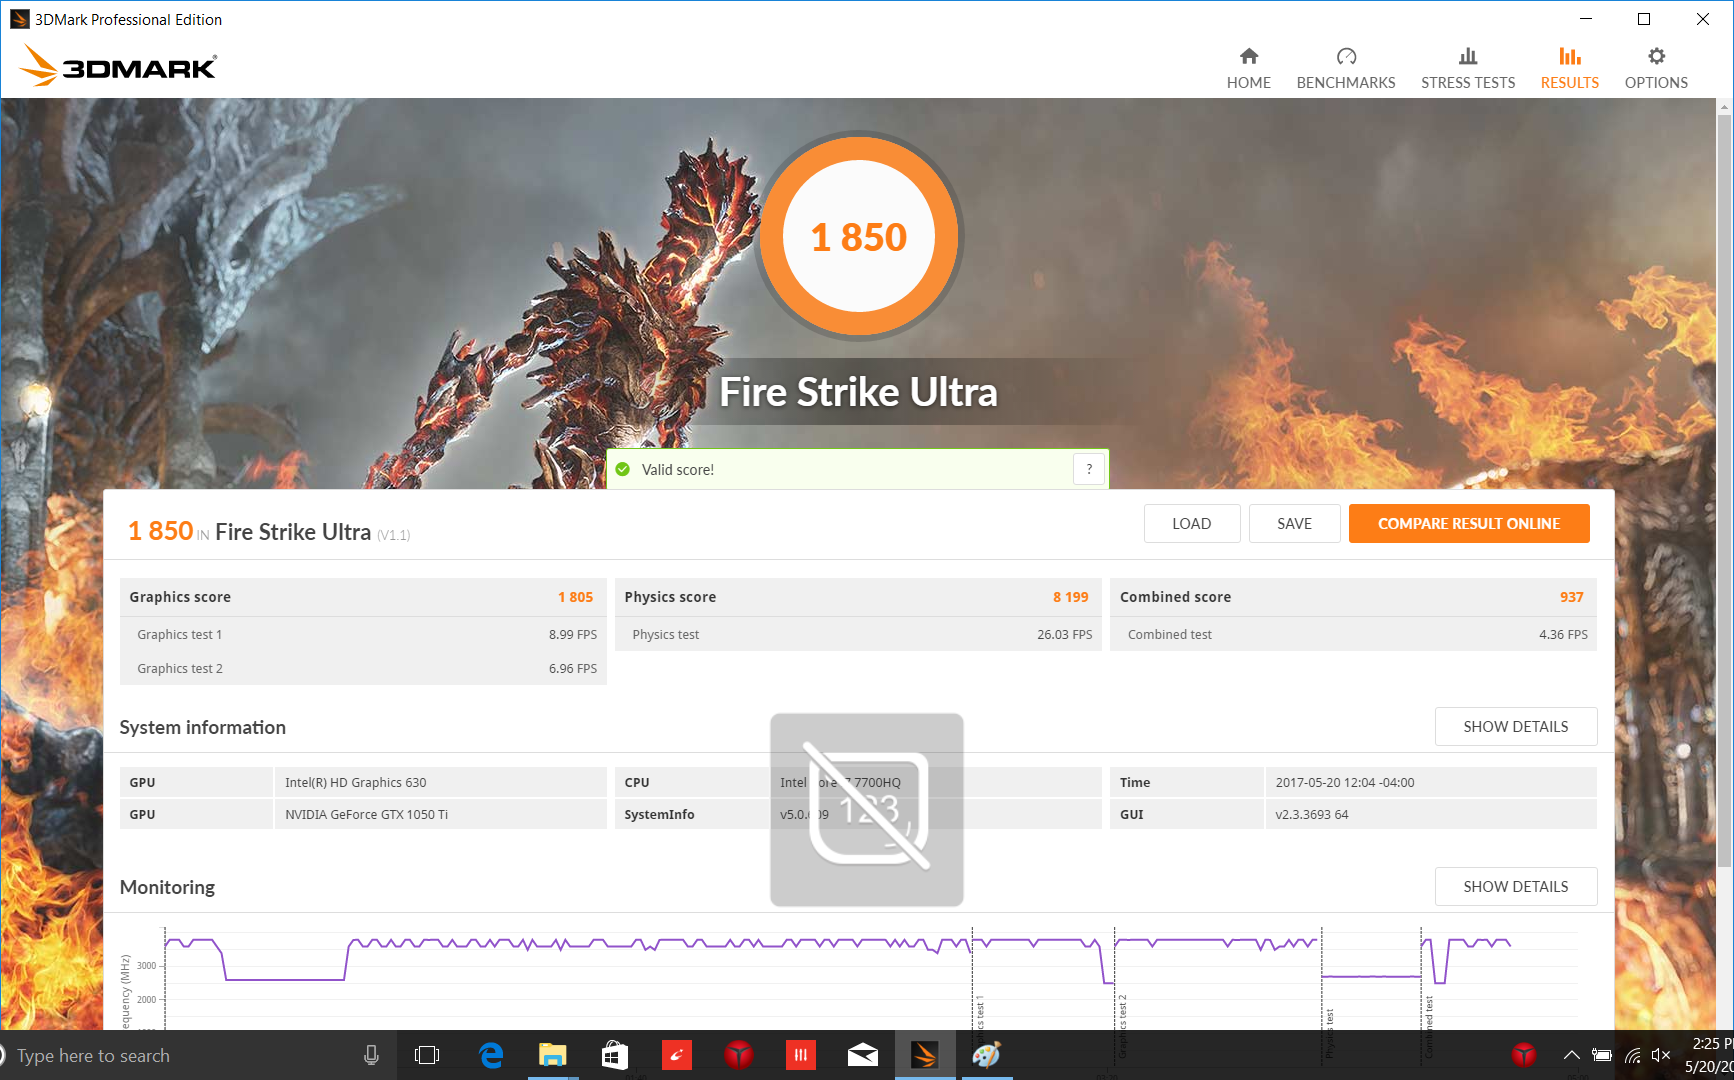This screenshot has height=1080, width=1734.
Task: Click the Combined score value 937
Action: pos(1572,597)
